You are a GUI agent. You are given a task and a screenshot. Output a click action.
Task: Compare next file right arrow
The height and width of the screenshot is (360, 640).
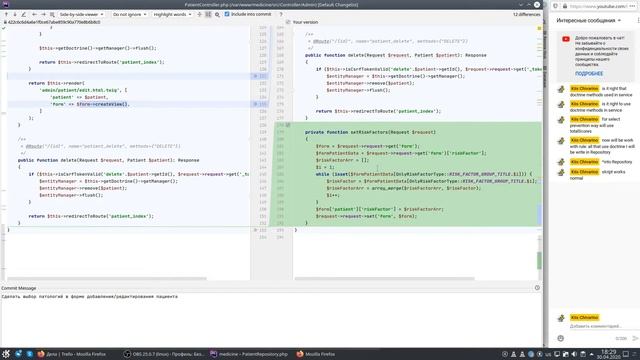click(43, 14)
